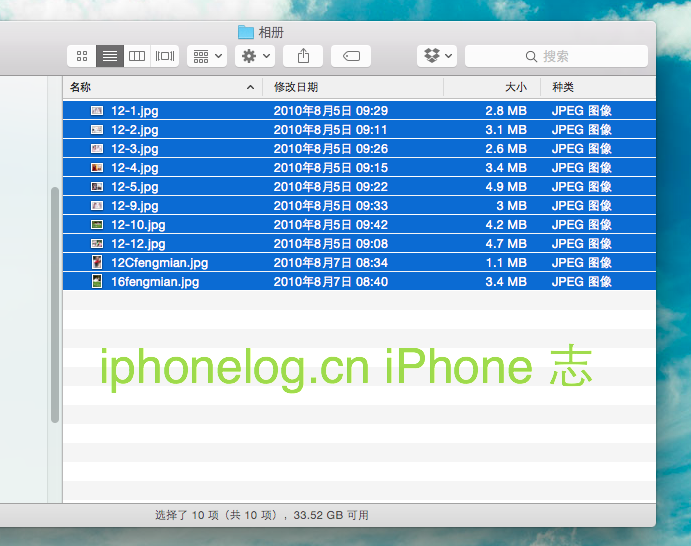Select the 12-4.jpg thumbnail icon
Viewport: 691px width, 546px height.
click(x=97, y=167)
